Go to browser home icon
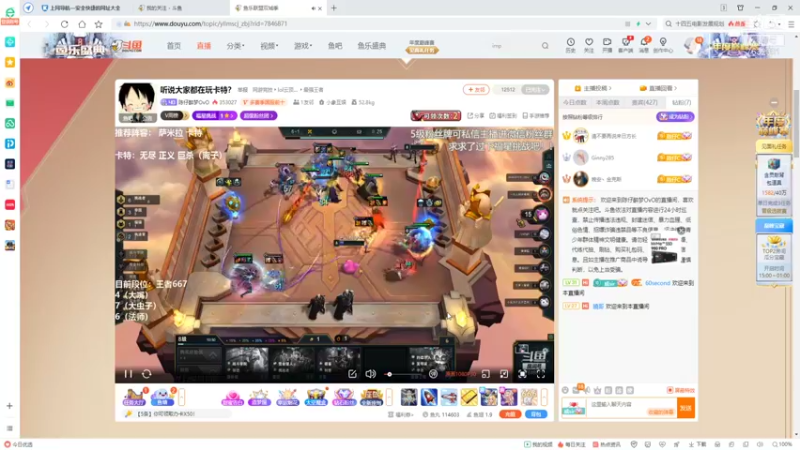The image size is (800, 450). [82, 24]
